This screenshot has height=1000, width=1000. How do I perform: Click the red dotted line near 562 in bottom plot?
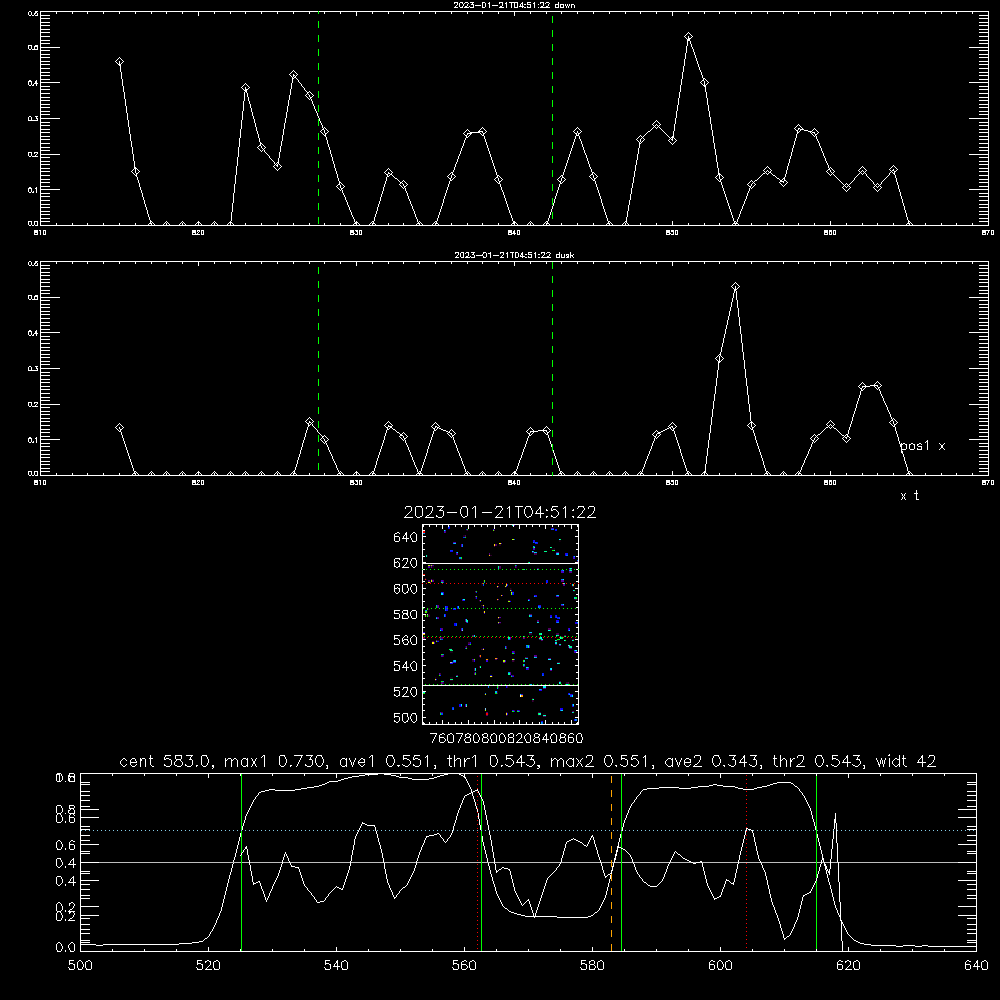pos(478,862)
